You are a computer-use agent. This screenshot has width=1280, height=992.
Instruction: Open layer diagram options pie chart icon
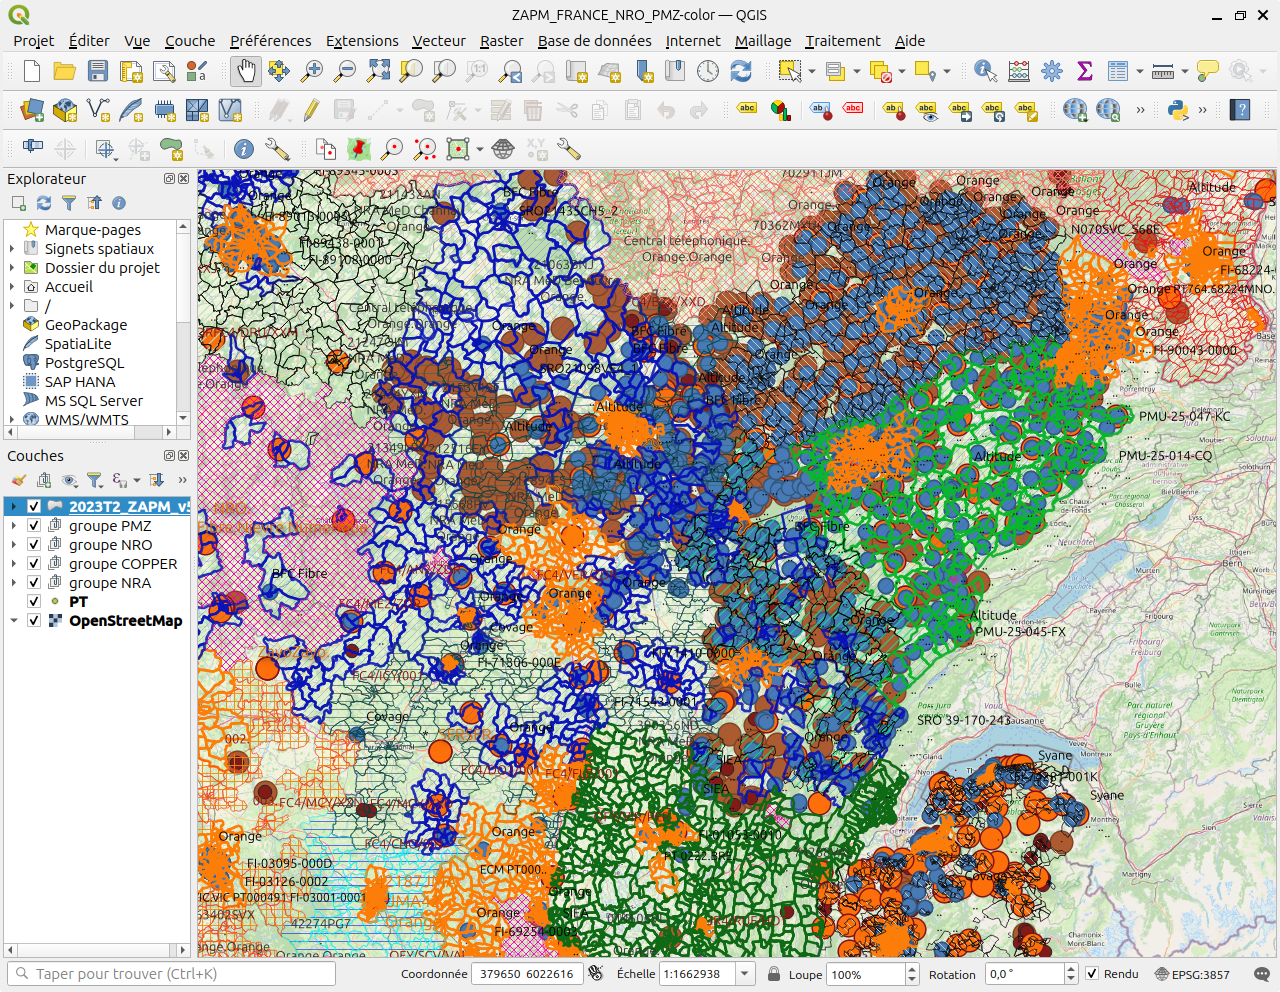coord(780,110)
